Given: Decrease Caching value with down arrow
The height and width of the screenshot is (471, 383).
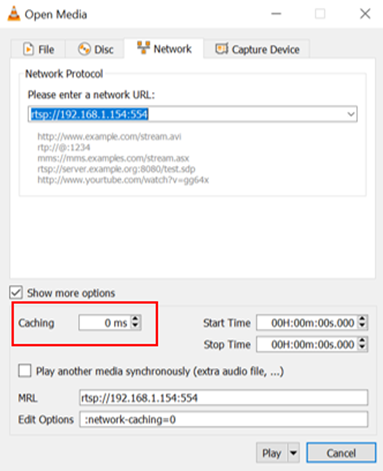Looking at the screenshot, I should tap(135, 326).
